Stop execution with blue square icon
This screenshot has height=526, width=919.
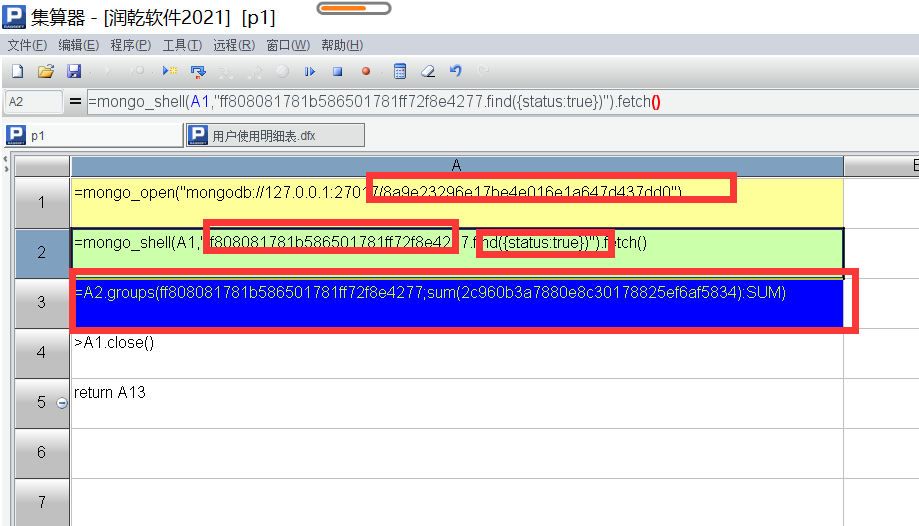338,72
